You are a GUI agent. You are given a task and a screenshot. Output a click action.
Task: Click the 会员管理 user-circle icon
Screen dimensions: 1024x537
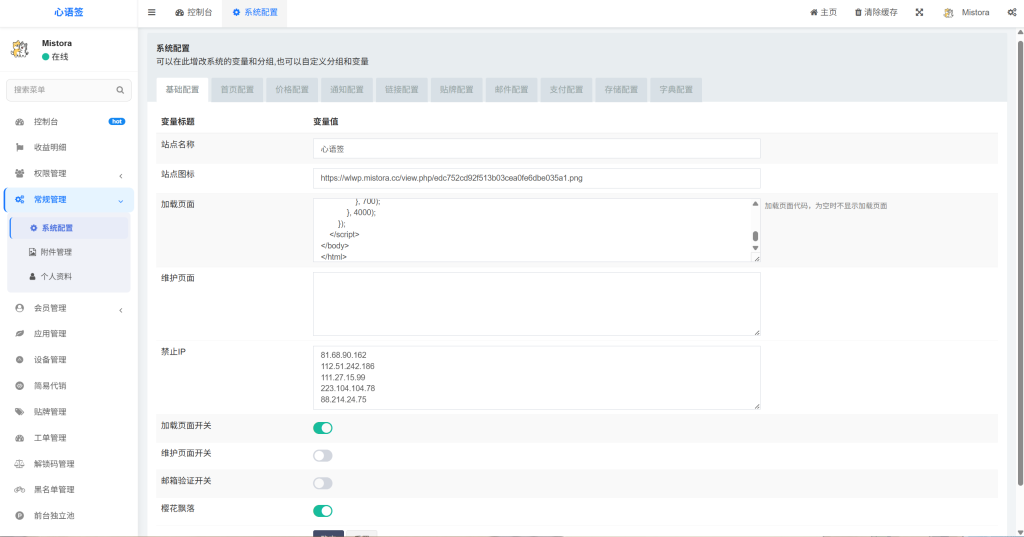[x=20, y=308]
